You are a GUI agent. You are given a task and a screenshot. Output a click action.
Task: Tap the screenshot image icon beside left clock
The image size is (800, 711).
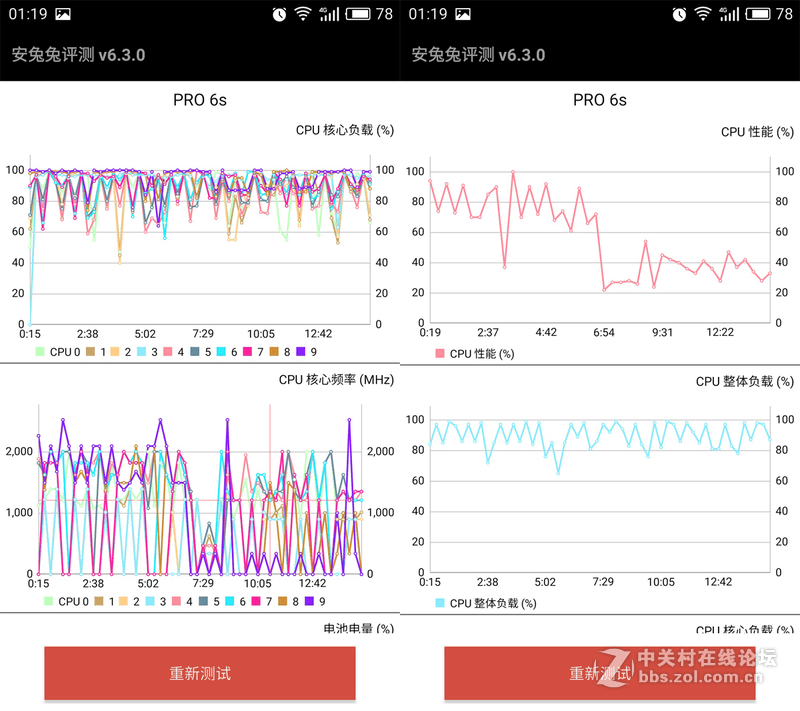click(x=62, y=14)
